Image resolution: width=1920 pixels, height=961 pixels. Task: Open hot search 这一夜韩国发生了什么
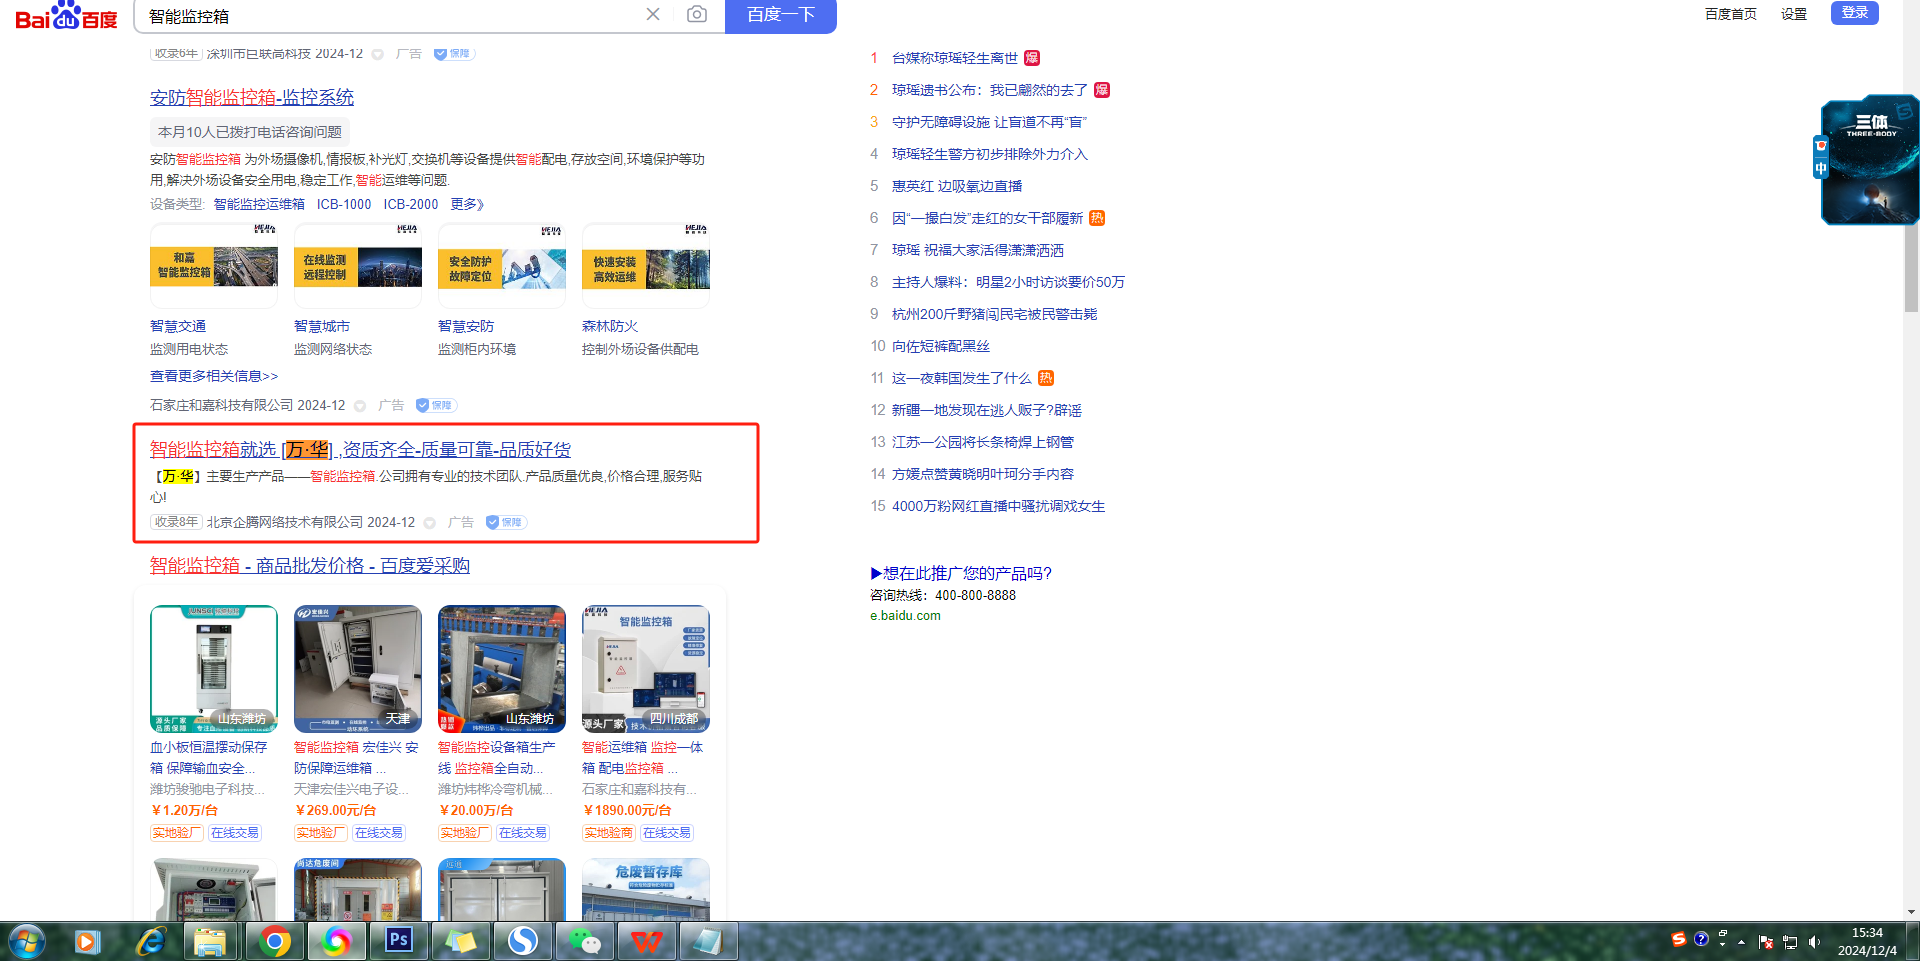click(962, 378)
